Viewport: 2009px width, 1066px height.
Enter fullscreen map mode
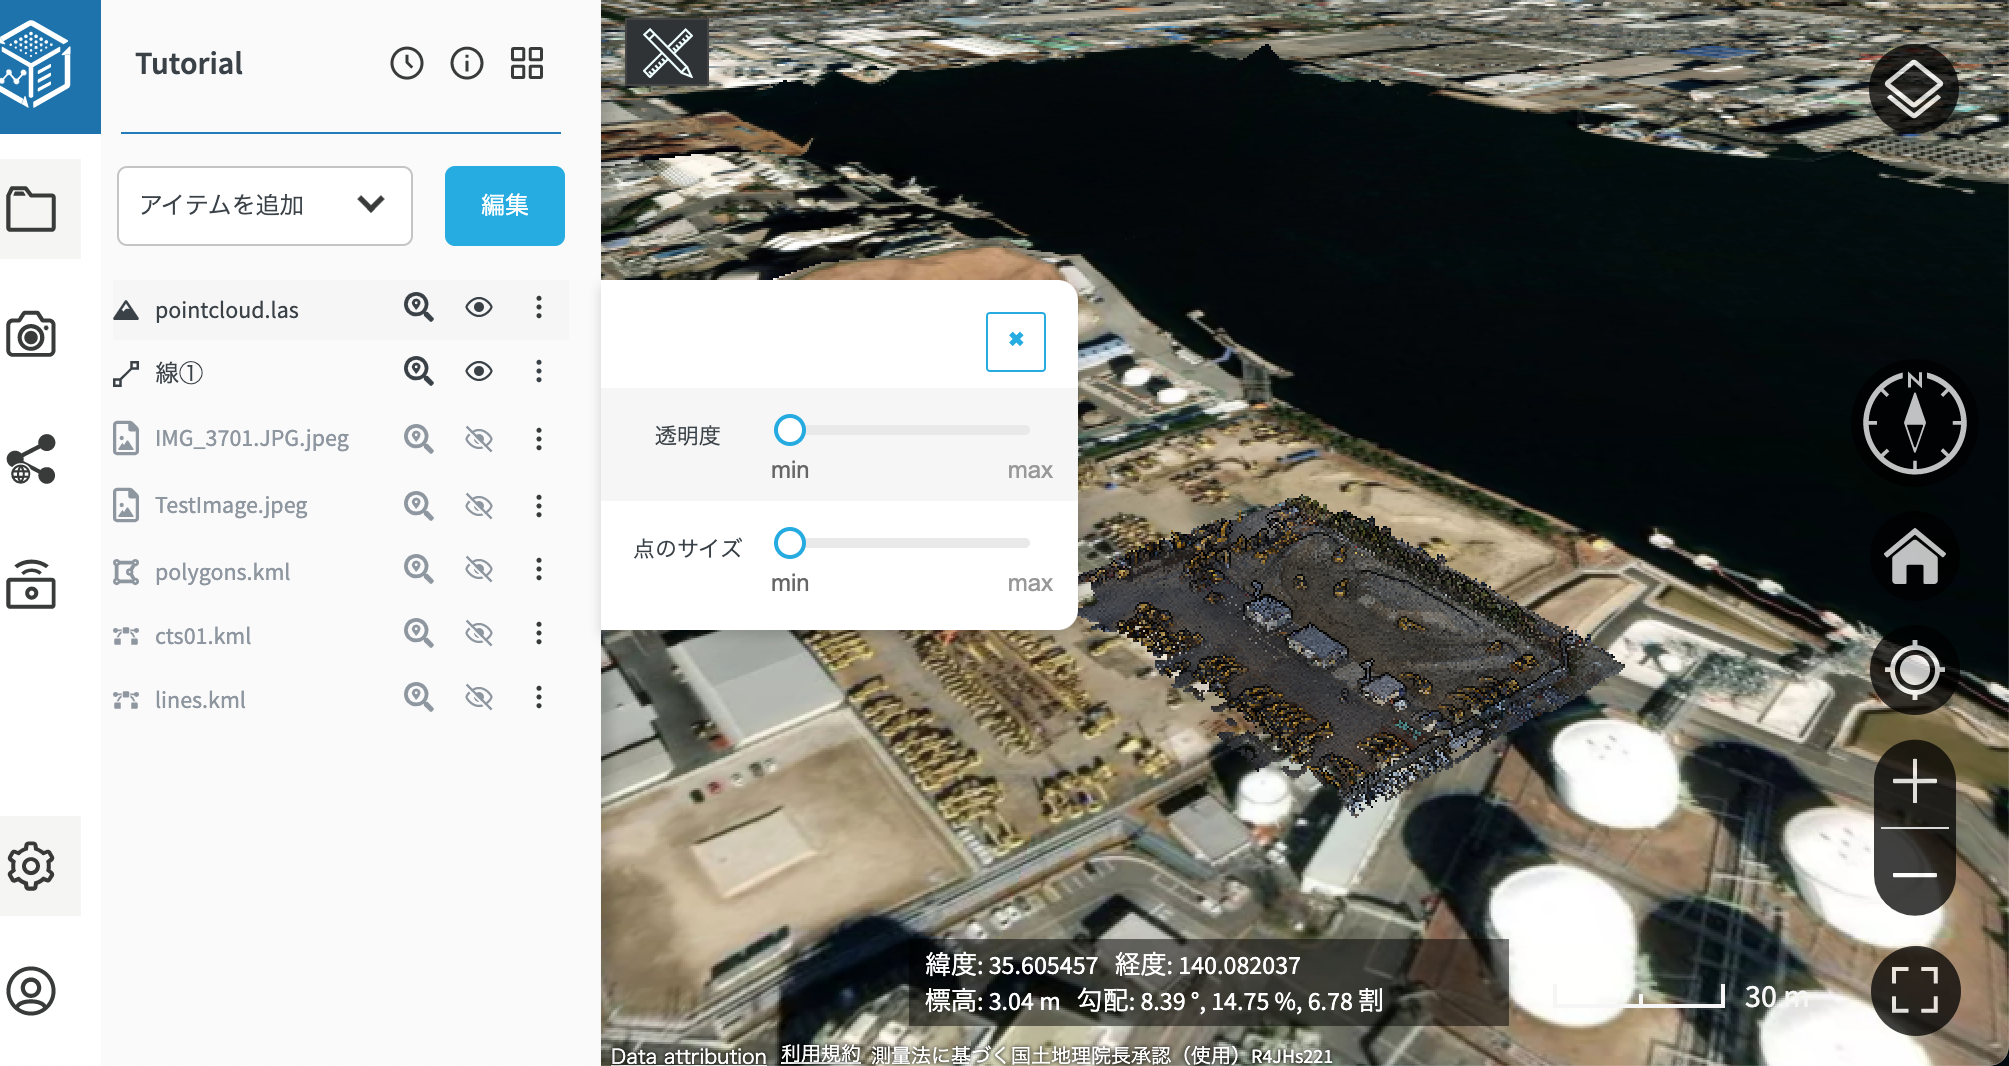1914,990
